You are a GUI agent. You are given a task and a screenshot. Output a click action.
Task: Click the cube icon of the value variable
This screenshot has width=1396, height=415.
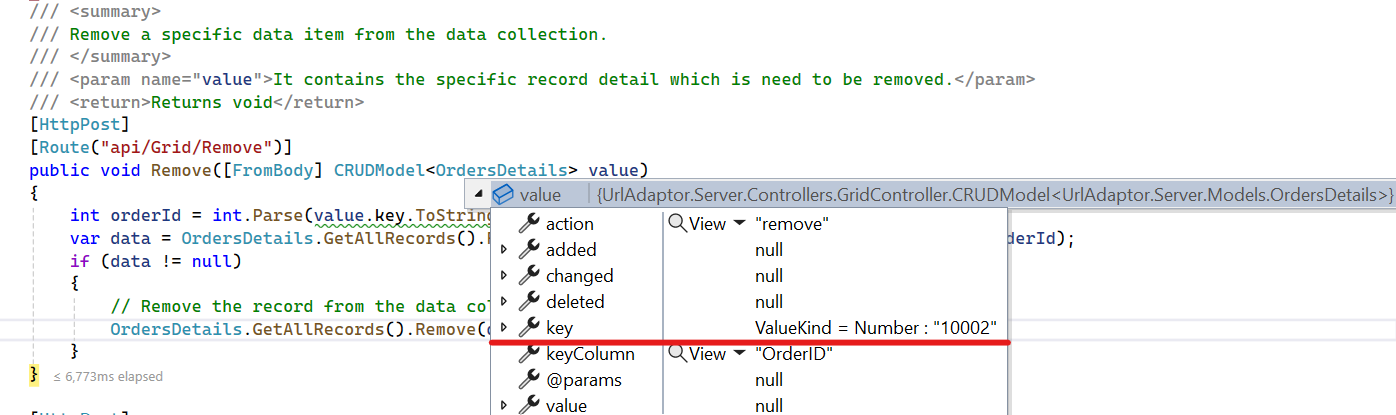coord(503,195)
